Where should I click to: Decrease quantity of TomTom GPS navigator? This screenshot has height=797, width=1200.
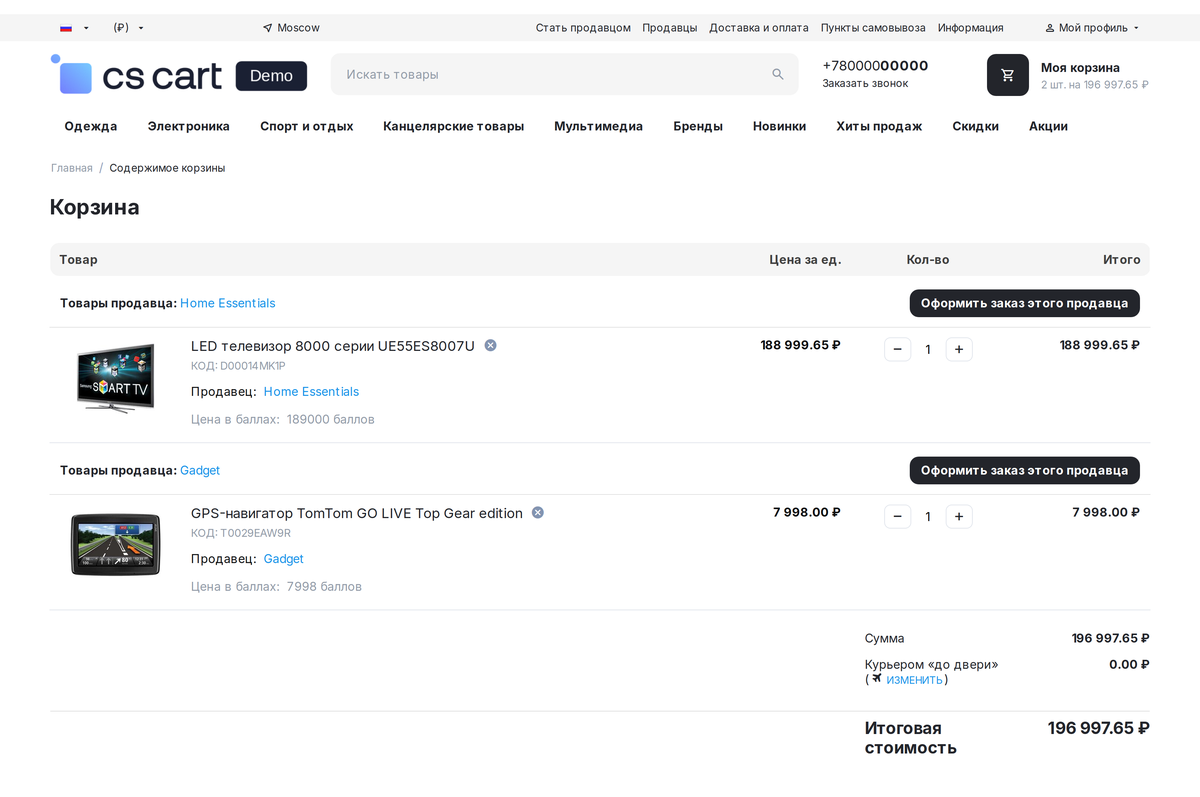pos(897,516)
